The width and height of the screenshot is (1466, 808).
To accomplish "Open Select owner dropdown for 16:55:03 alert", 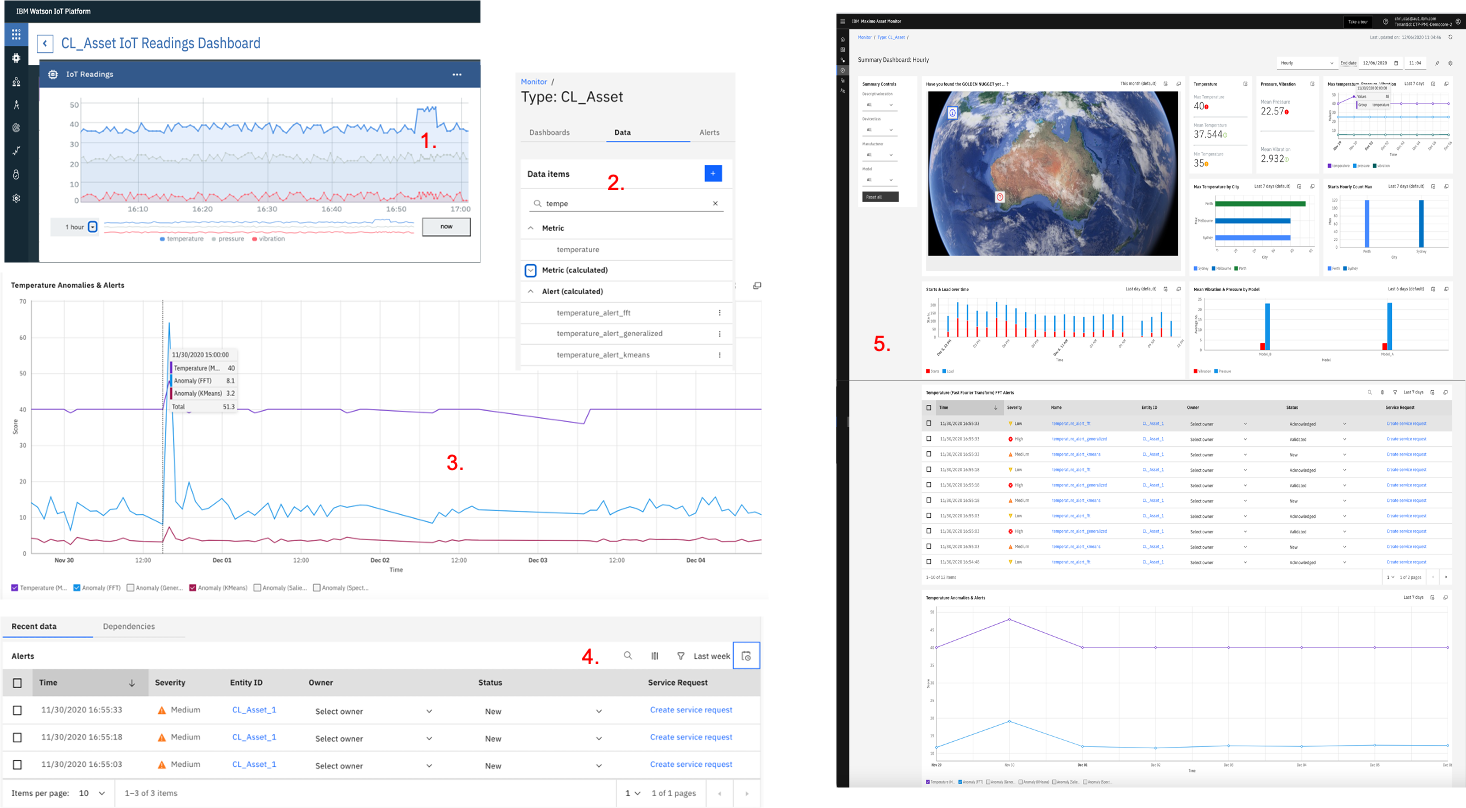I will [374, 766].
